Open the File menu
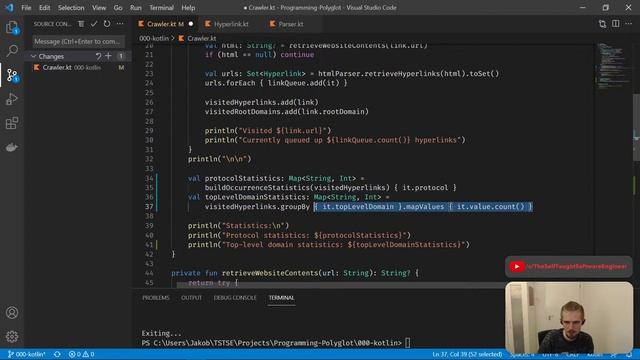The height and width of the screenshot is (360, 640). pyautogui.click(x=26, y=8)
